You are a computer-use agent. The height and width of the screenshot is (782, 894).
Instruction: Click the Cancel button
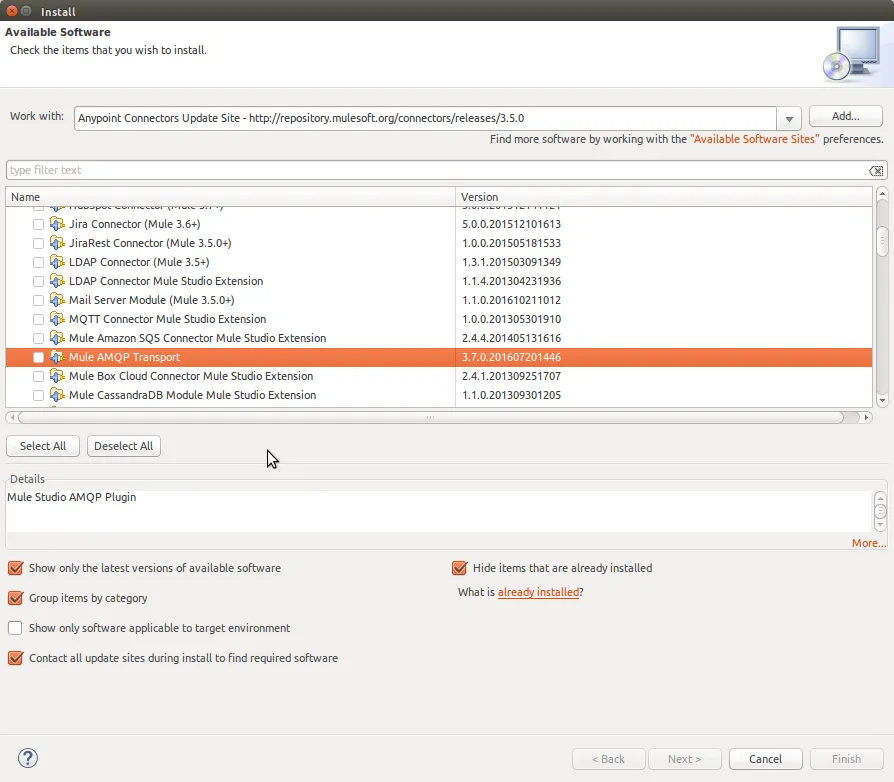pyautogui.click(x=765, y=759)
